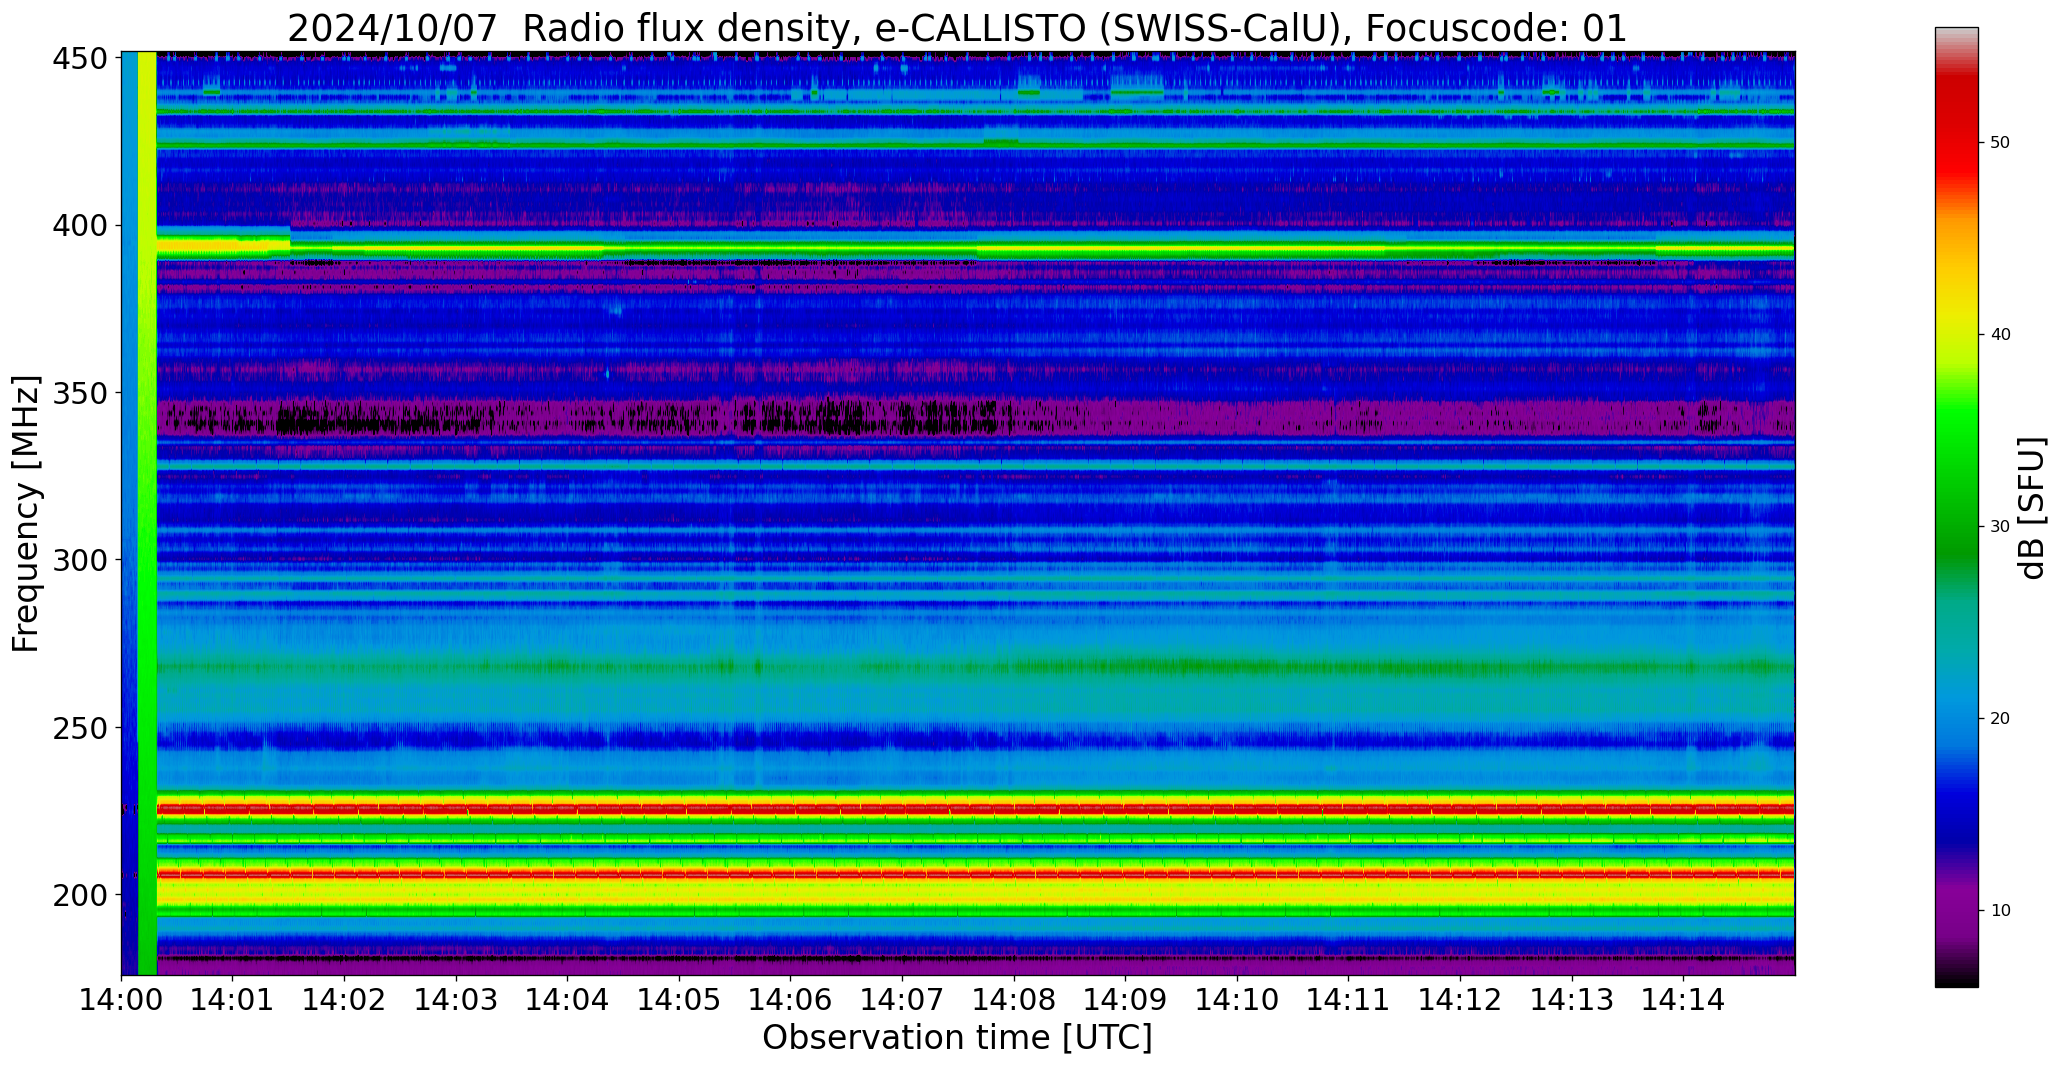Click the 14:00 time tick label
The image size is (2062, 1067).
[x=122, y=1000]
